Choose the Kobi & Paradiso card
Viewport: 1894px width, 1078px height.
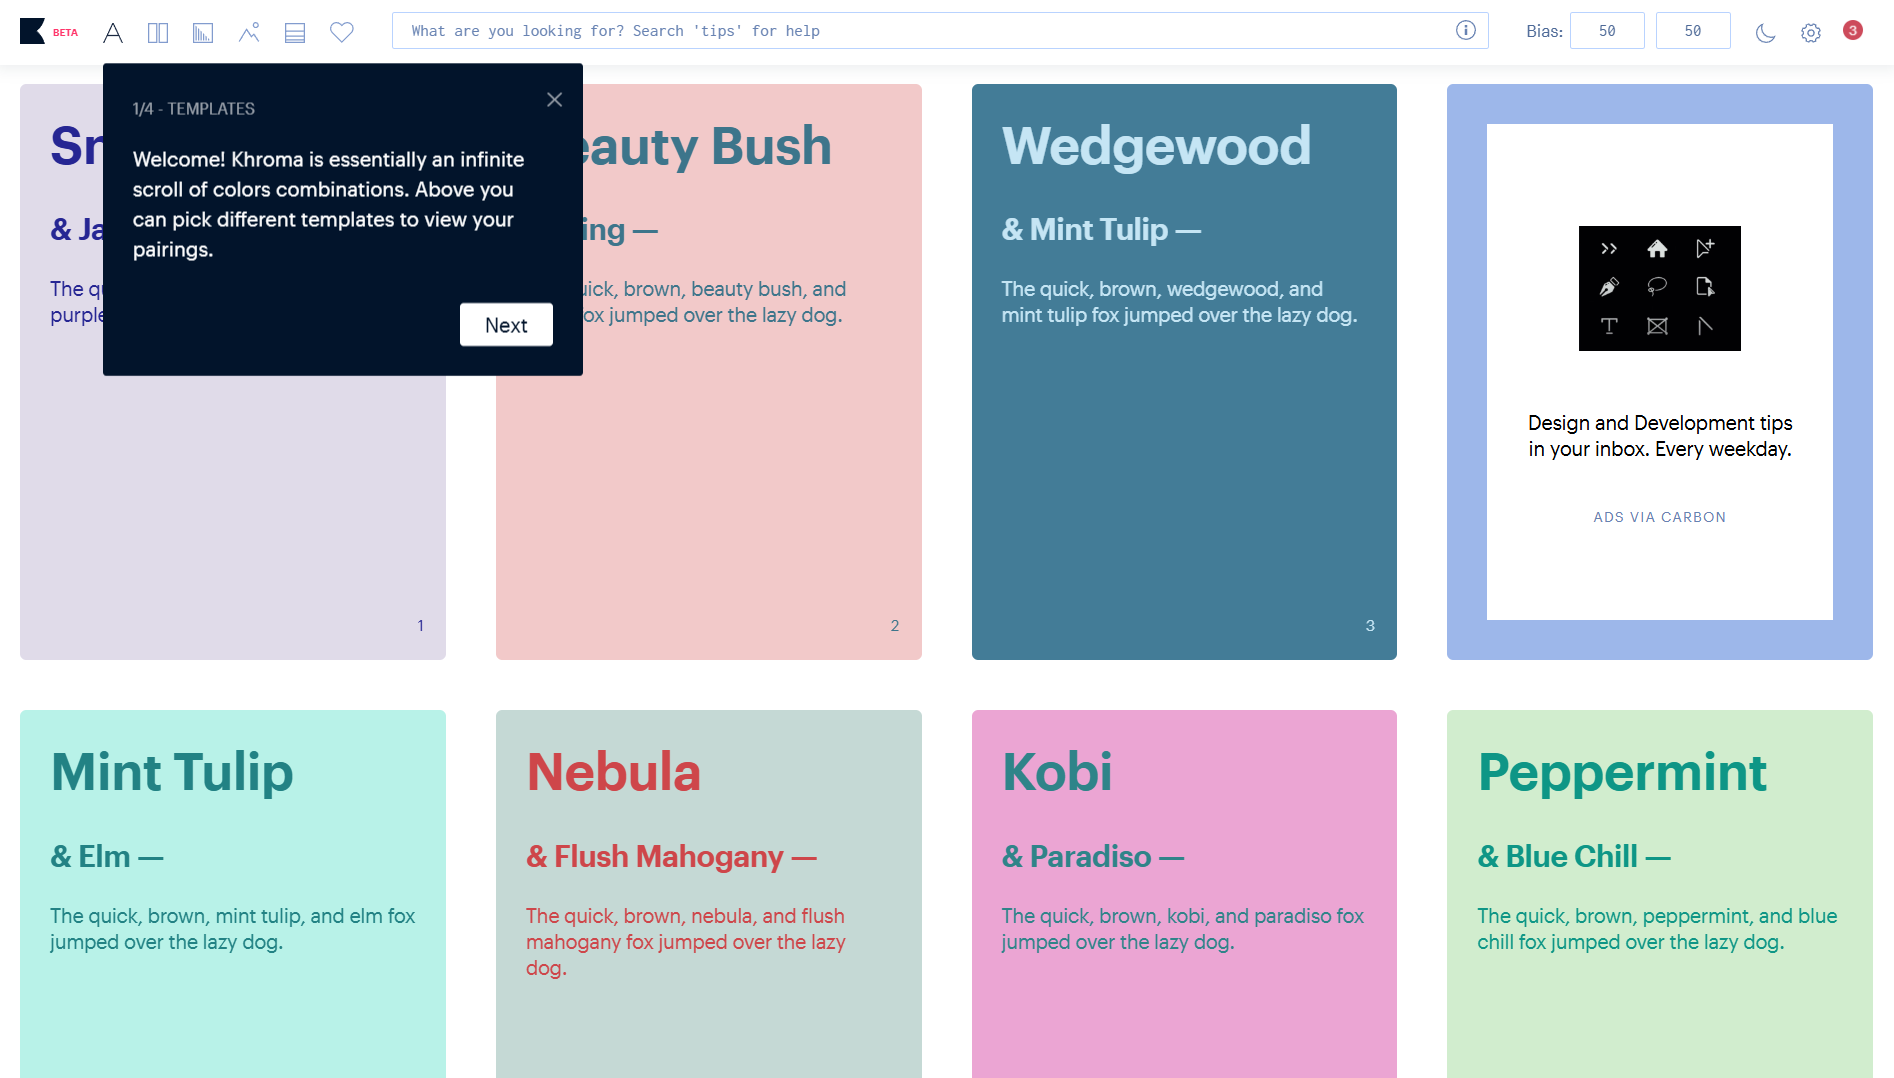1184,894
